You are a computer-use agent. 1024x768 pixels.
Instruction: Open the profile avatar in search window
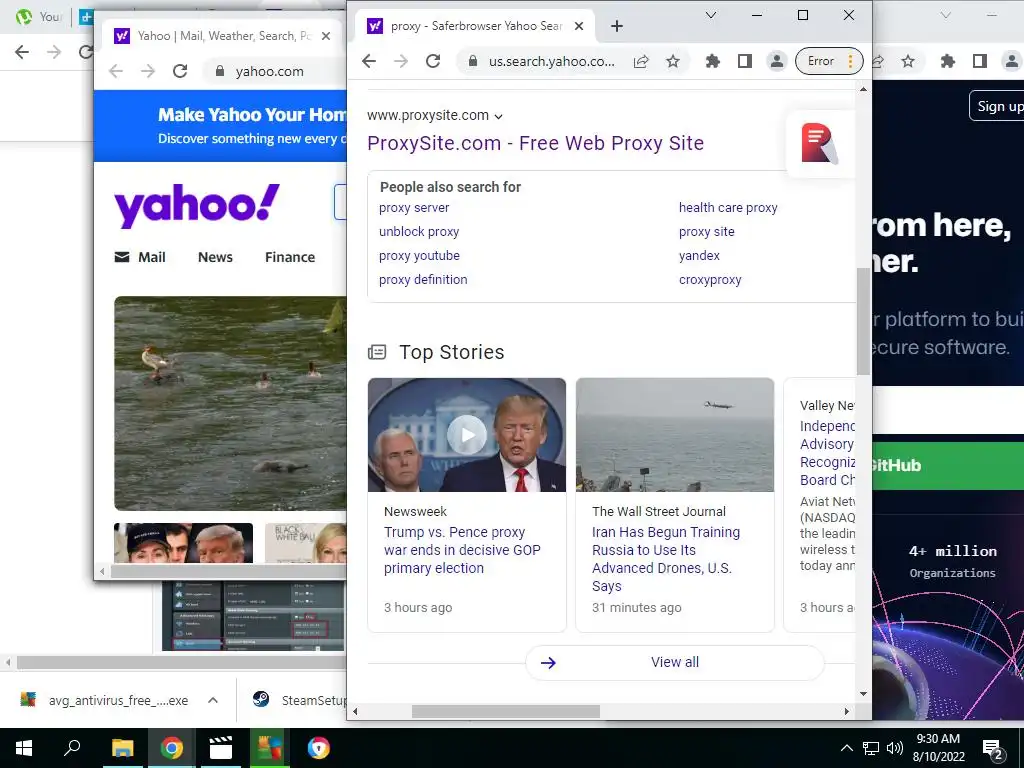pyautogui.click(x=776, y=61)
